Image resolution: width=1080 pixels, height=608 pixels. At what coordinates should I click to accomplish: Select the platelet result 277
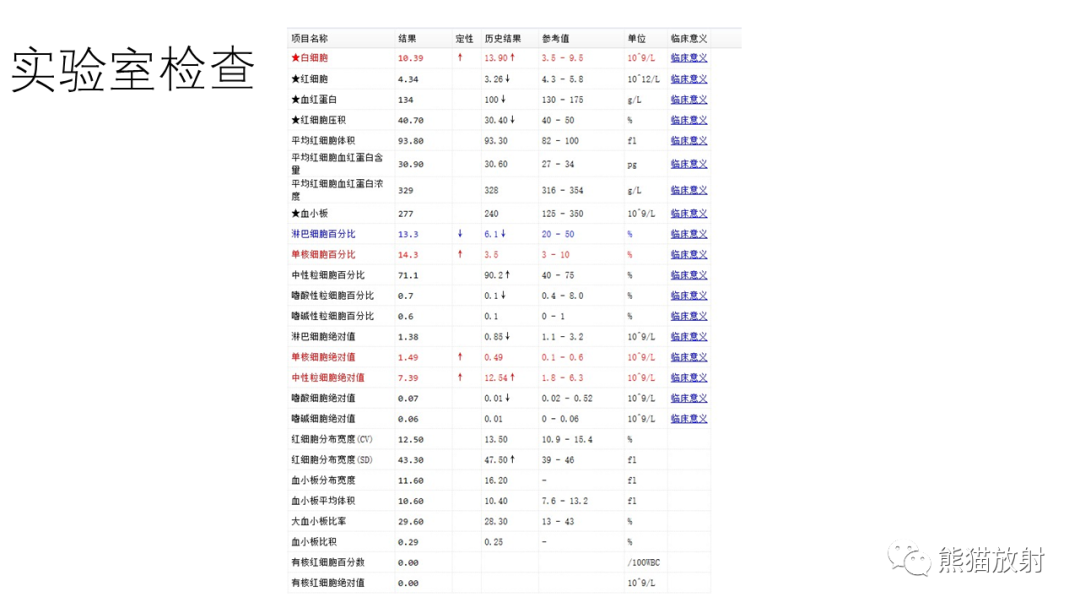pos(406,214)
